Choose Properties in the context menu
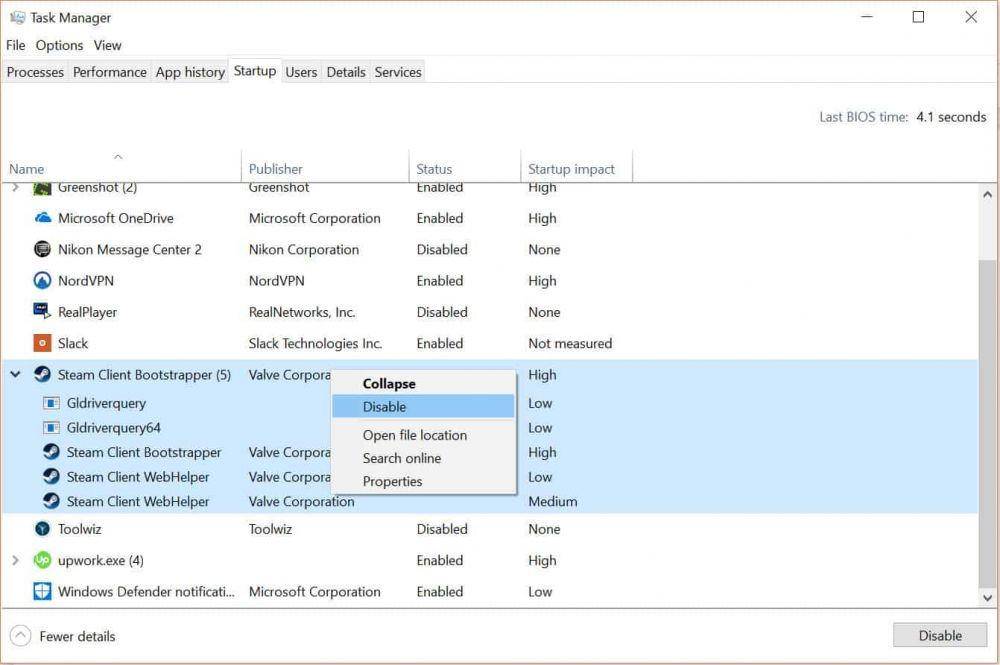The height and width of the screenshot is (665, 1000). pos(423,481)
